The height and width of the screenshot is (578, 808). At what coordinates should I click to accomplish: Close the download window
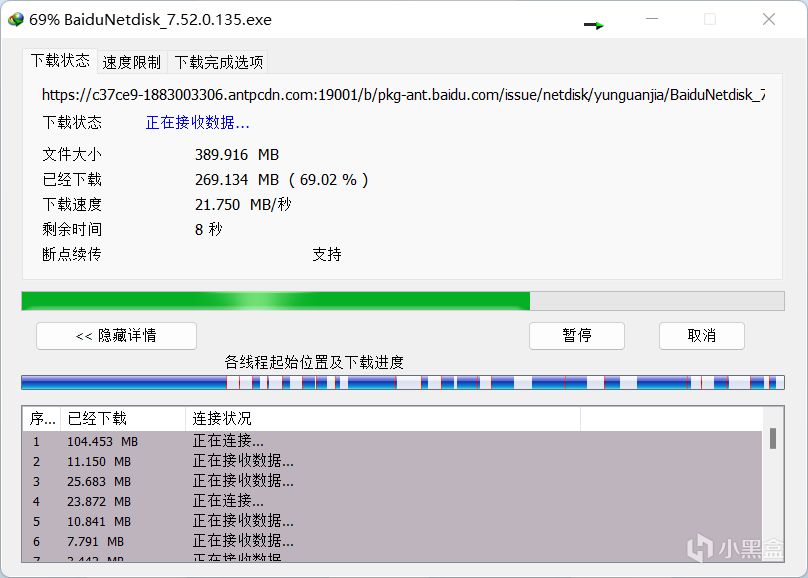click(x=769, y=19)
